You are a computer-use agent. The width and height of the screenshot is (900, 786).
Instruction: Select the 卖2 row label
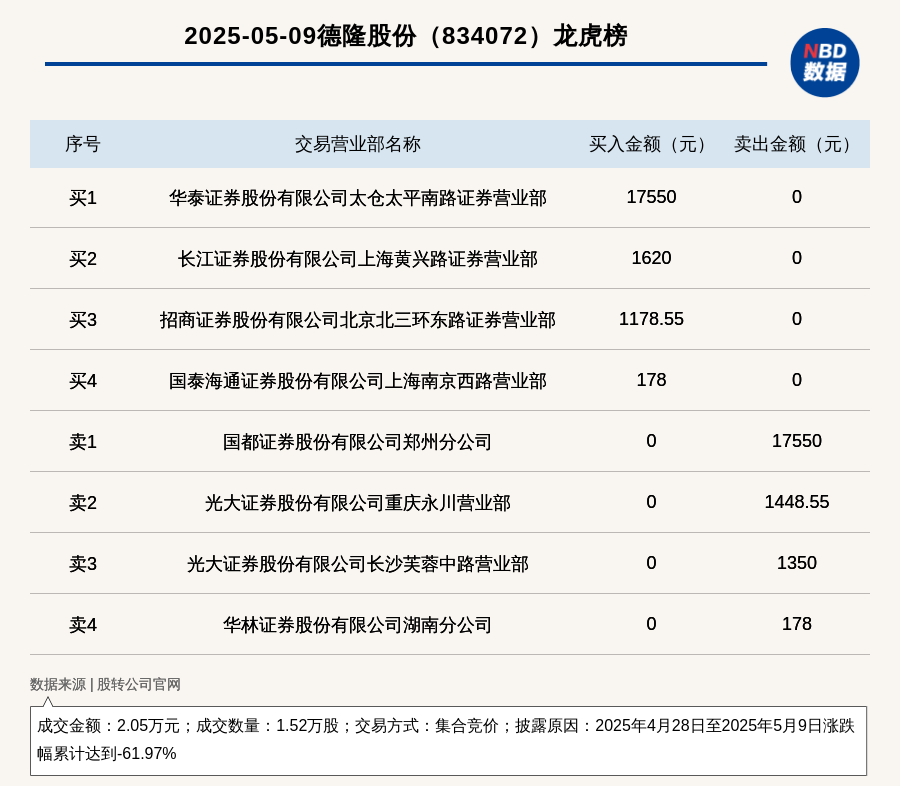point(83,503)
